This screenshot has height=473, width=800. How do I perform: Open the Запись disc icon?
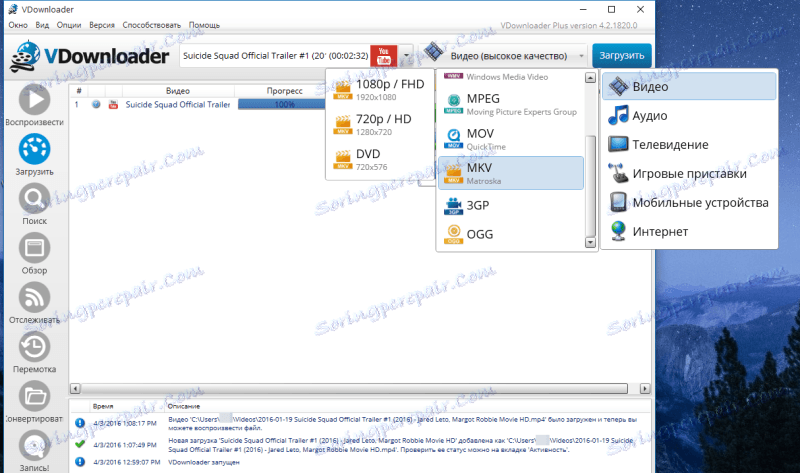pos(34,445)
